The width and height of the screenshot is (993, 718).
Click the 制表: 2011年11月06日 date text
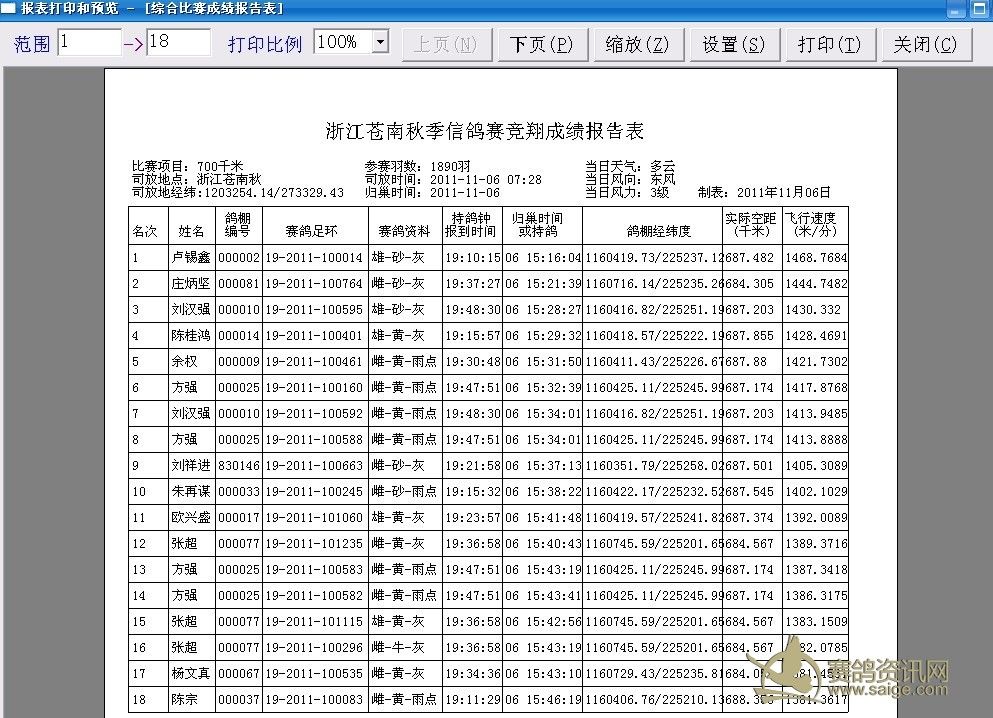pyautogui.click(x=764, y=192)
